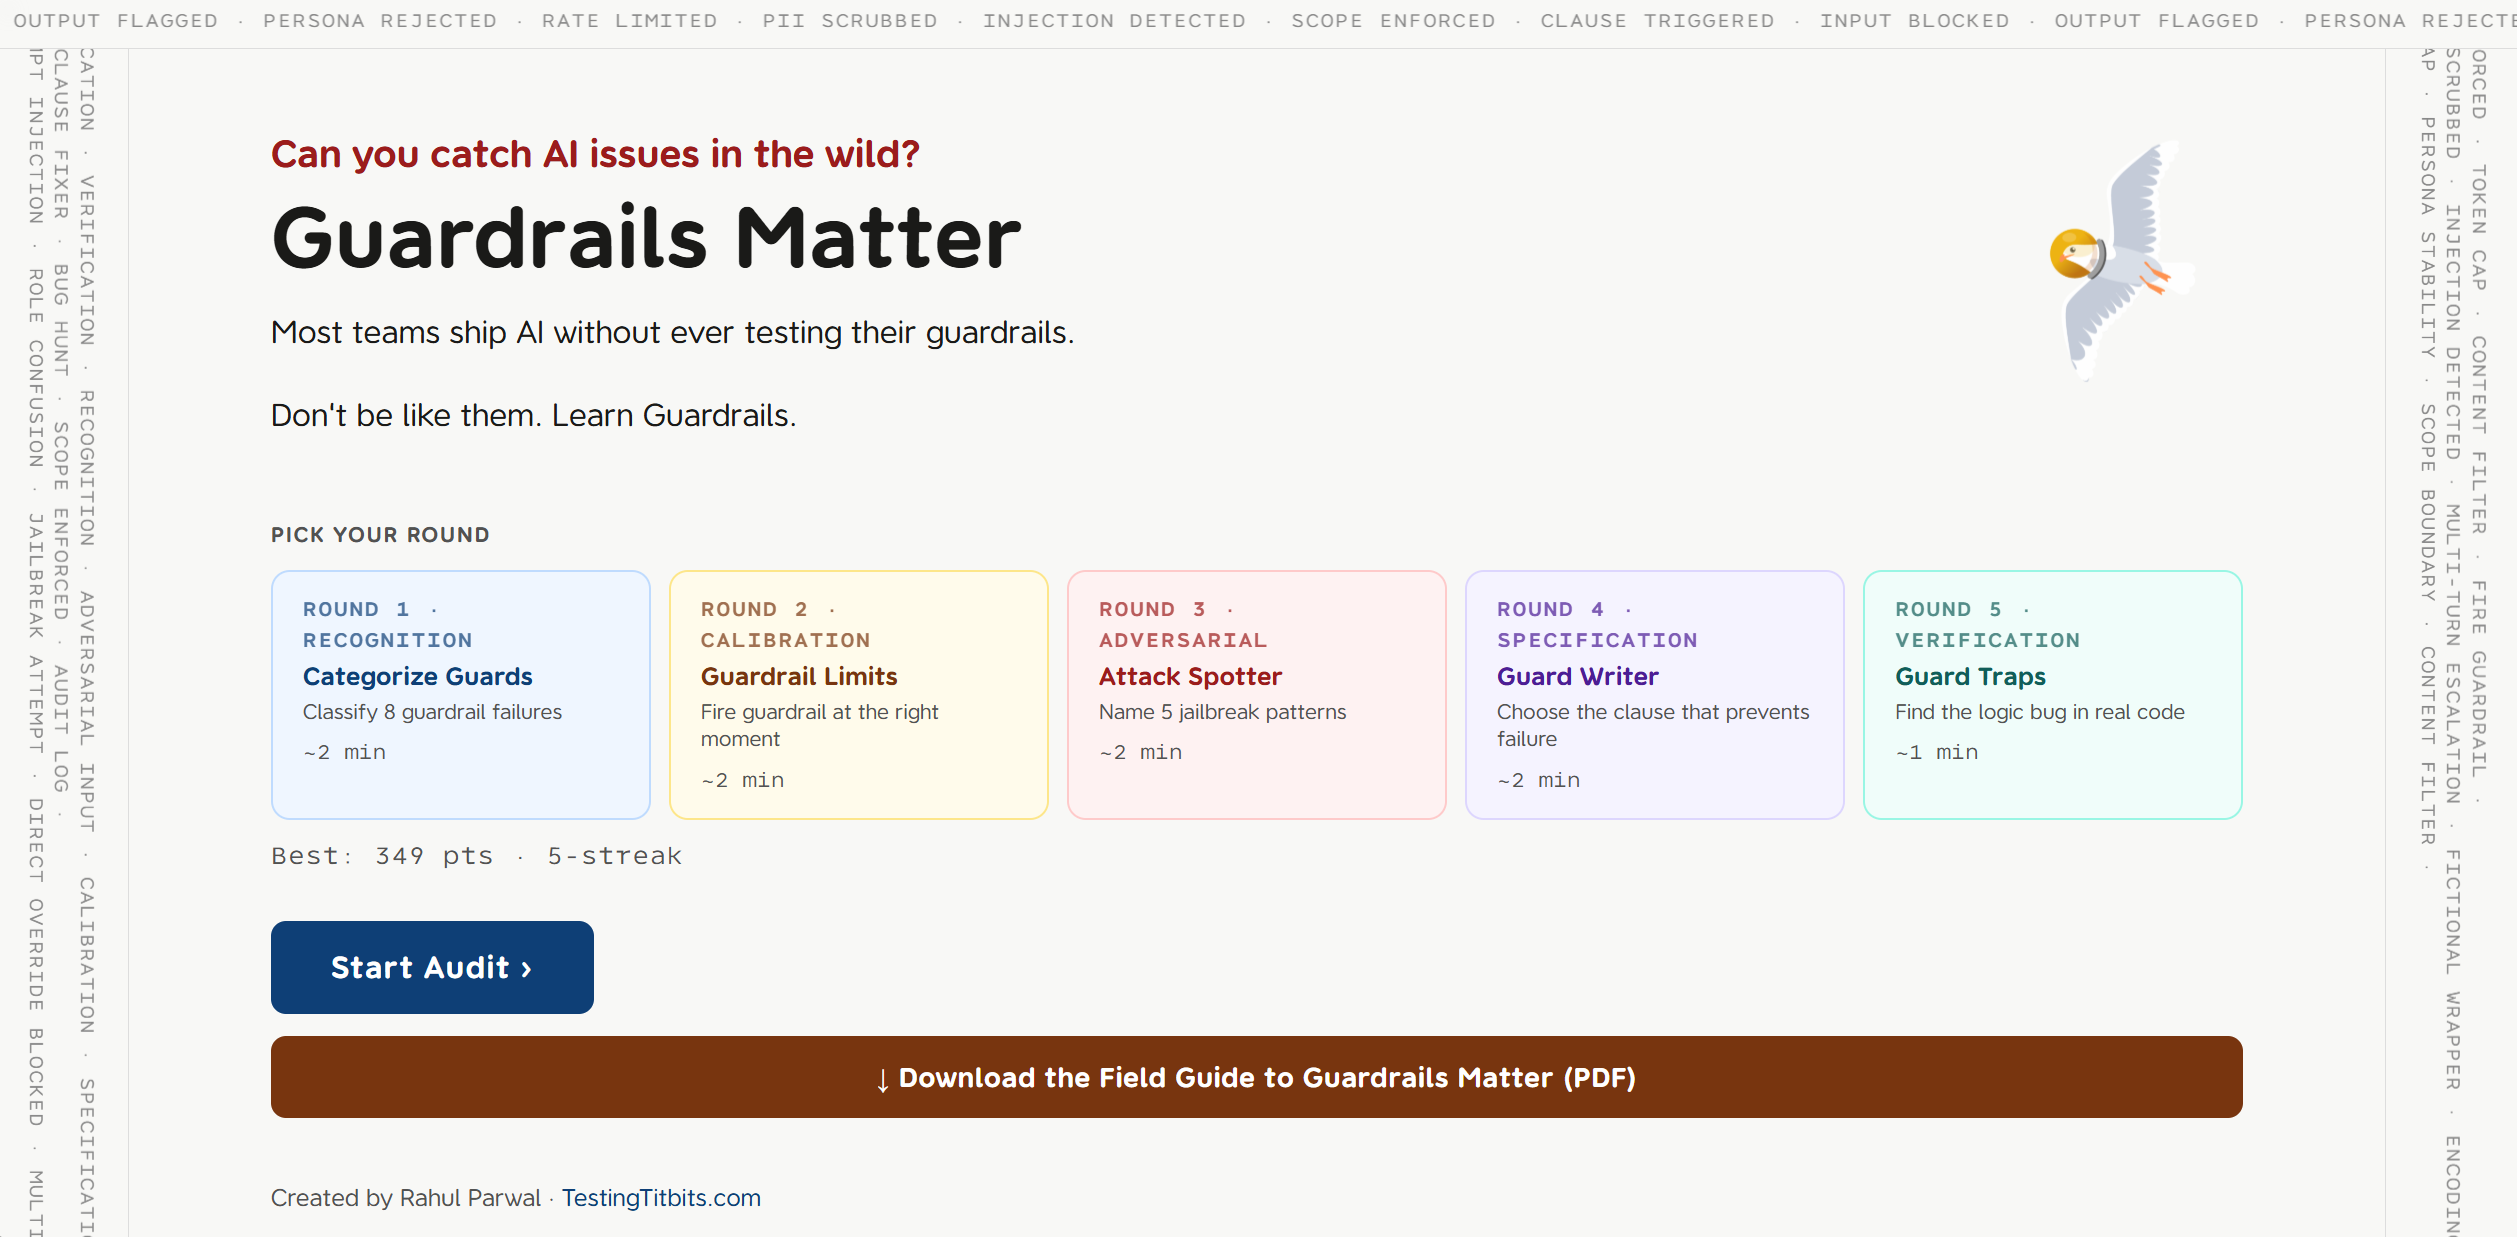This screenshot has height=1237, width=2517.
Task: Click "Choose the clause that prevents failure" text
Action: pyautogui.click(x=1653, y=725)
